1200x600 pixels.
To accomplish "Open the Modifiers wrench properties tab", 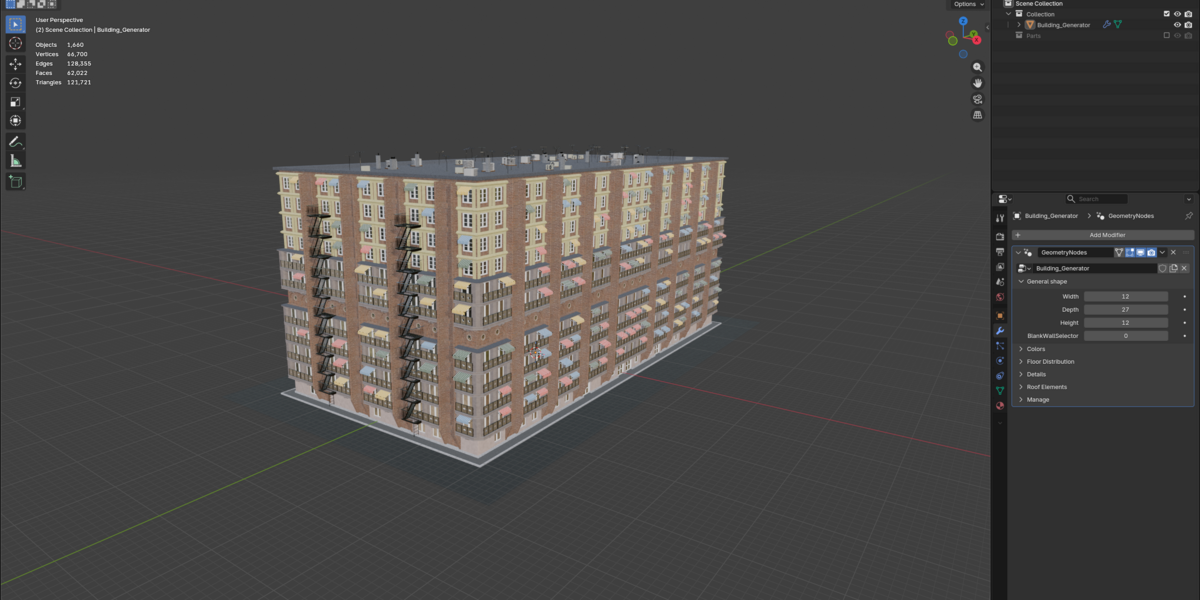I will (999, 330).
